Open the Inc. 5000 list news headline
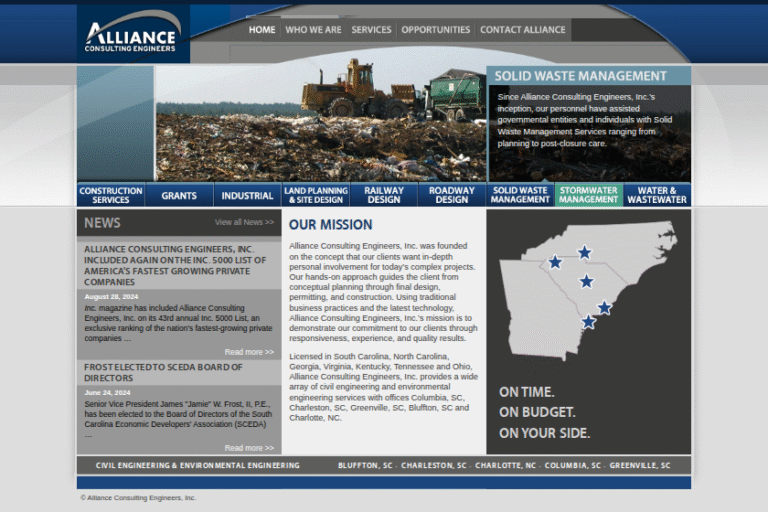This screenshot has height=512, width=768. point(175,265)
